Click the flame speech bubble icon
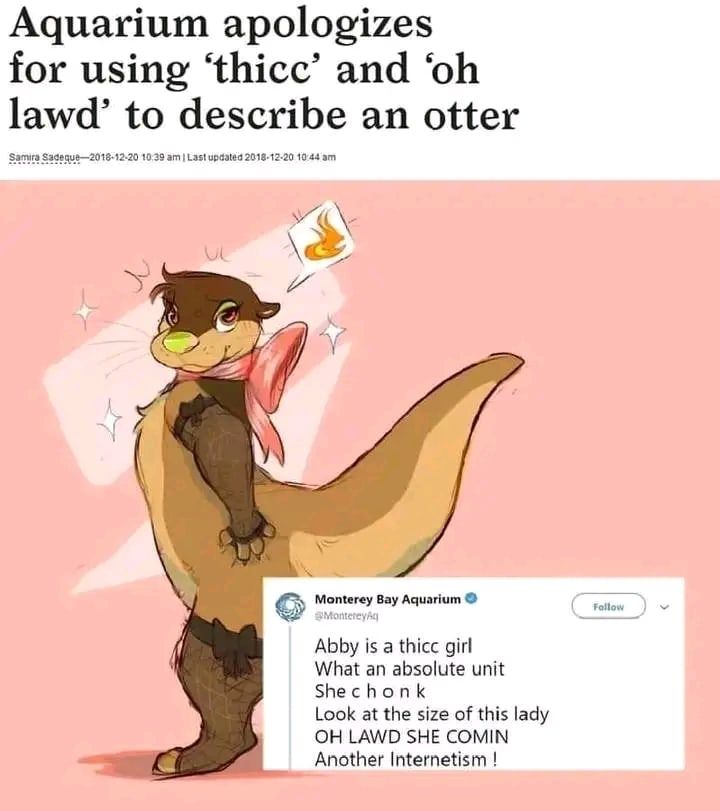Screen dimensions: 720x811 pos(321,239)
